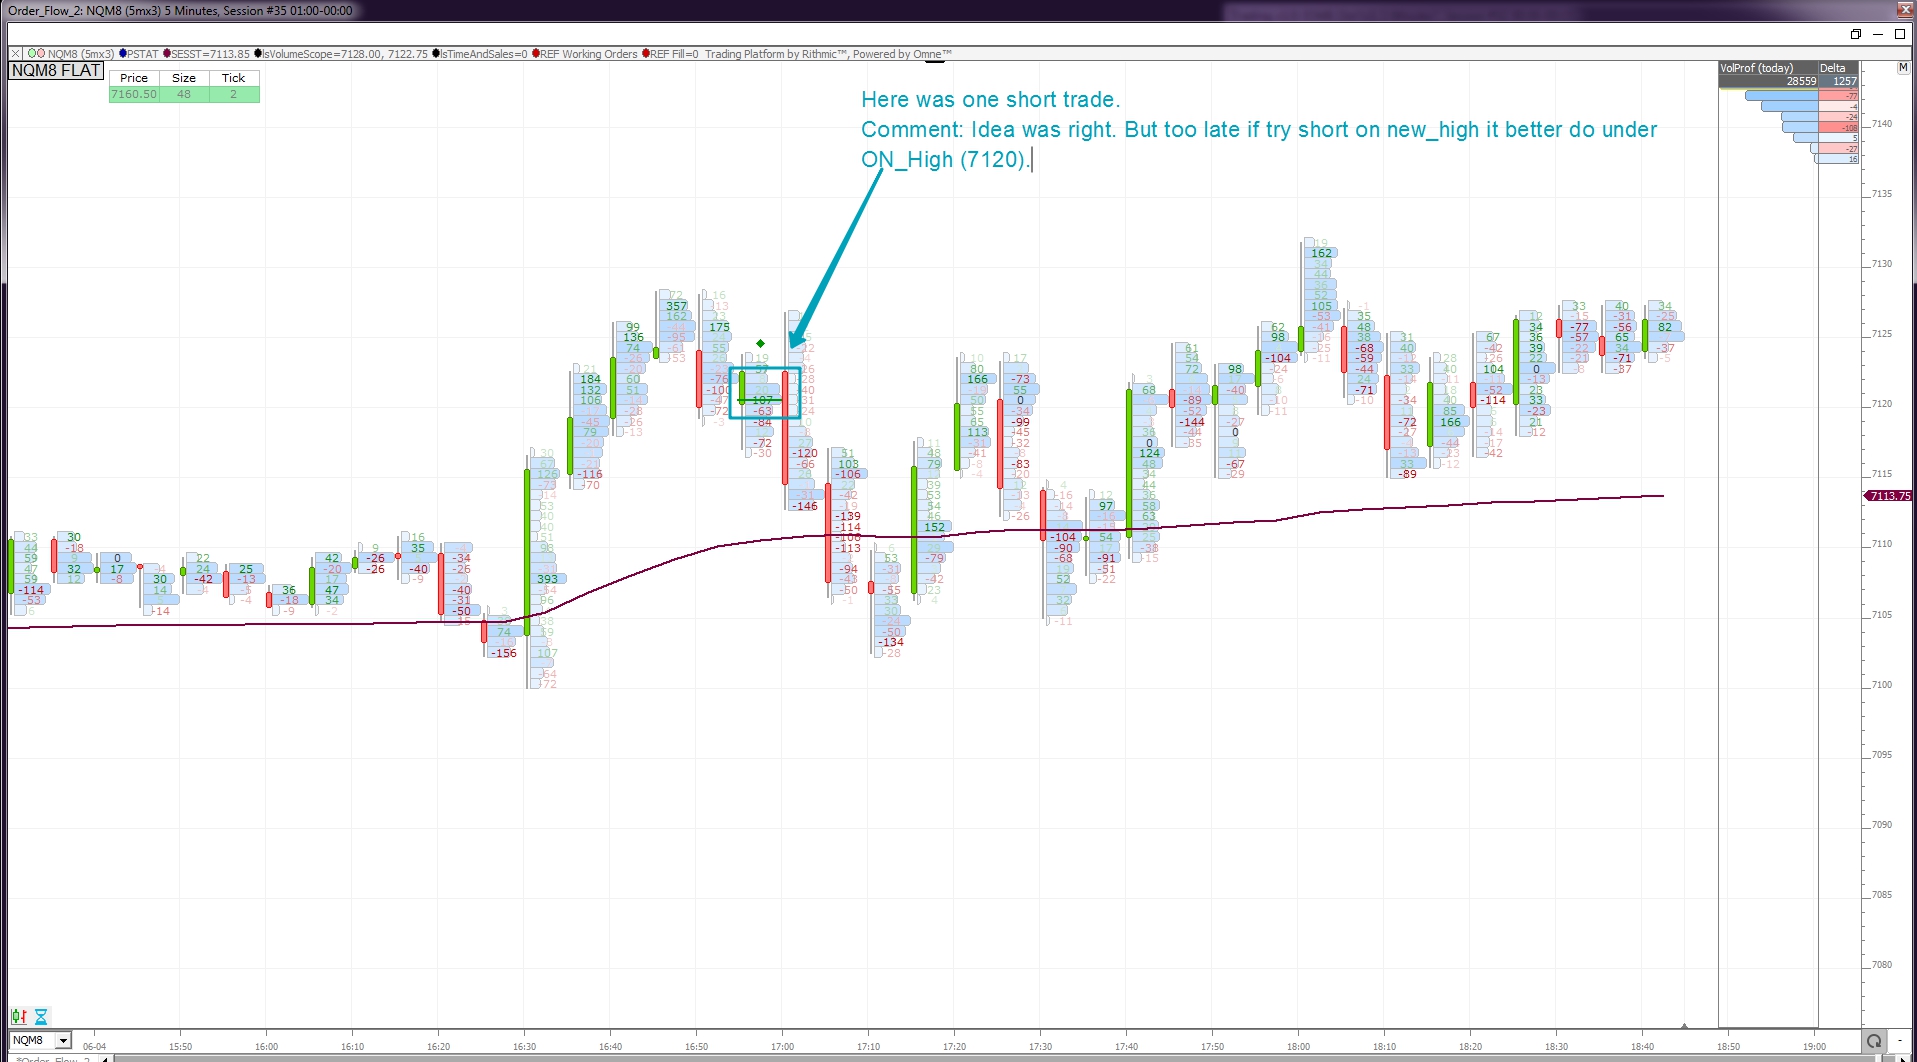Minimize the inner chart window
The width and height of the screenshot is (1917, 1062).
point(1878,34)
